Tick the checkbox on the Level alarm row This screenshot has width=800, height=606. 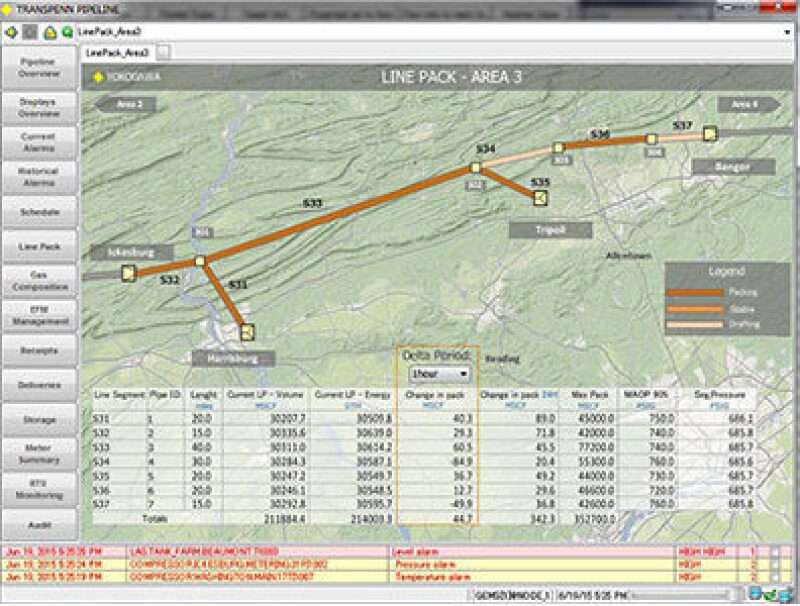pos(774,551)
